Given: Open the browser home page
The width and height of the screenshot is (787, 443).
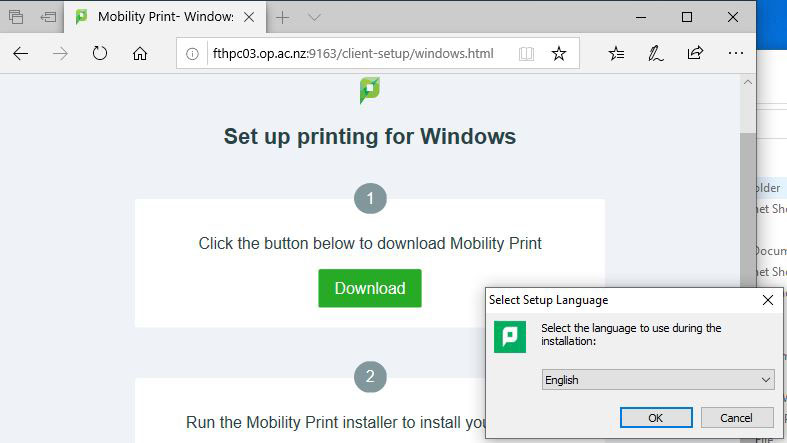Looking at the screenshot, I should pyautogui.click(x=140, y=53).
